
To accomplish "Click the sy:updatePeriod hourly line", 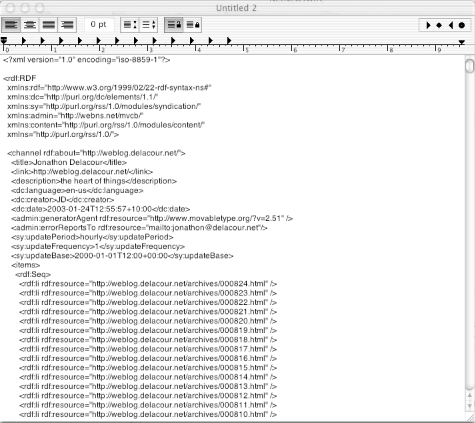I will click(92, 237).
